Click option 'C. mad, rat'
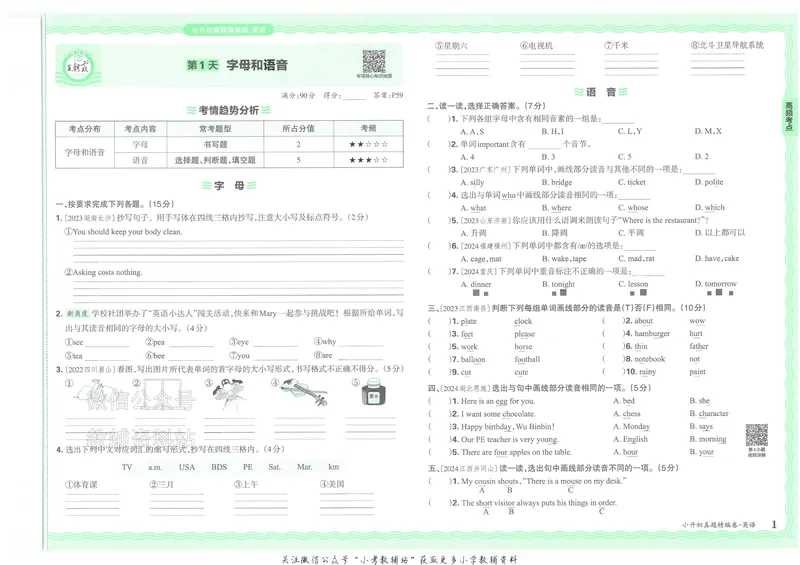800x565 pixels. click(636, 258)
